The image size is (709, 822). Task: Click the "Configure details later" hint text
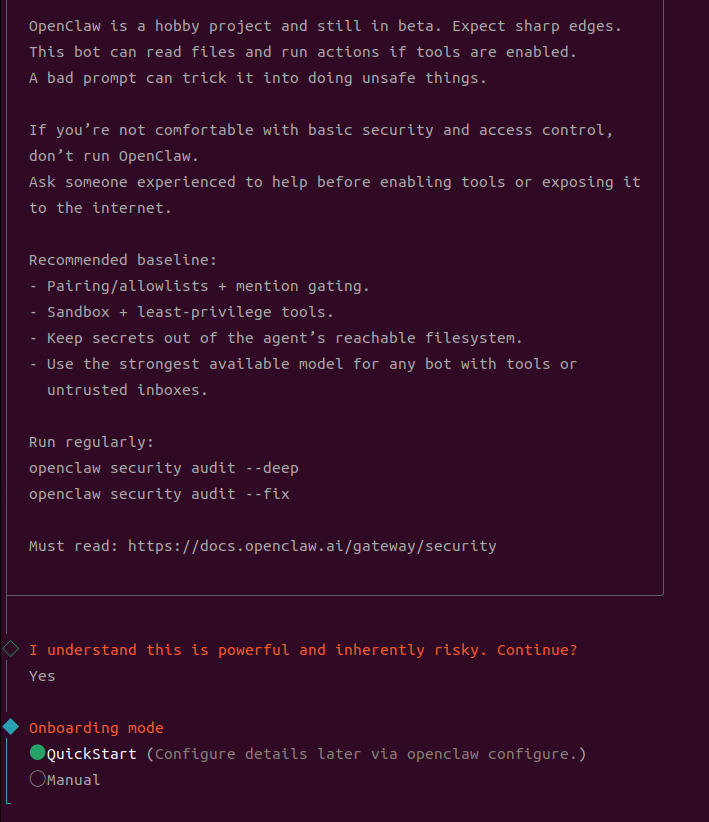366,754
